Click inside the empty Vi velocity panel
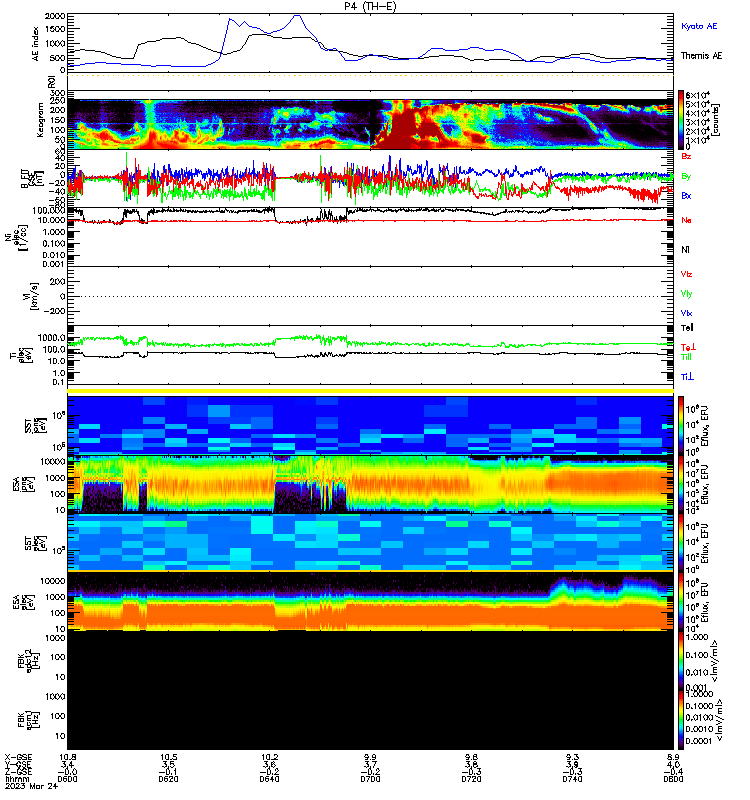The image size is (750, 800). click(370, 296)
